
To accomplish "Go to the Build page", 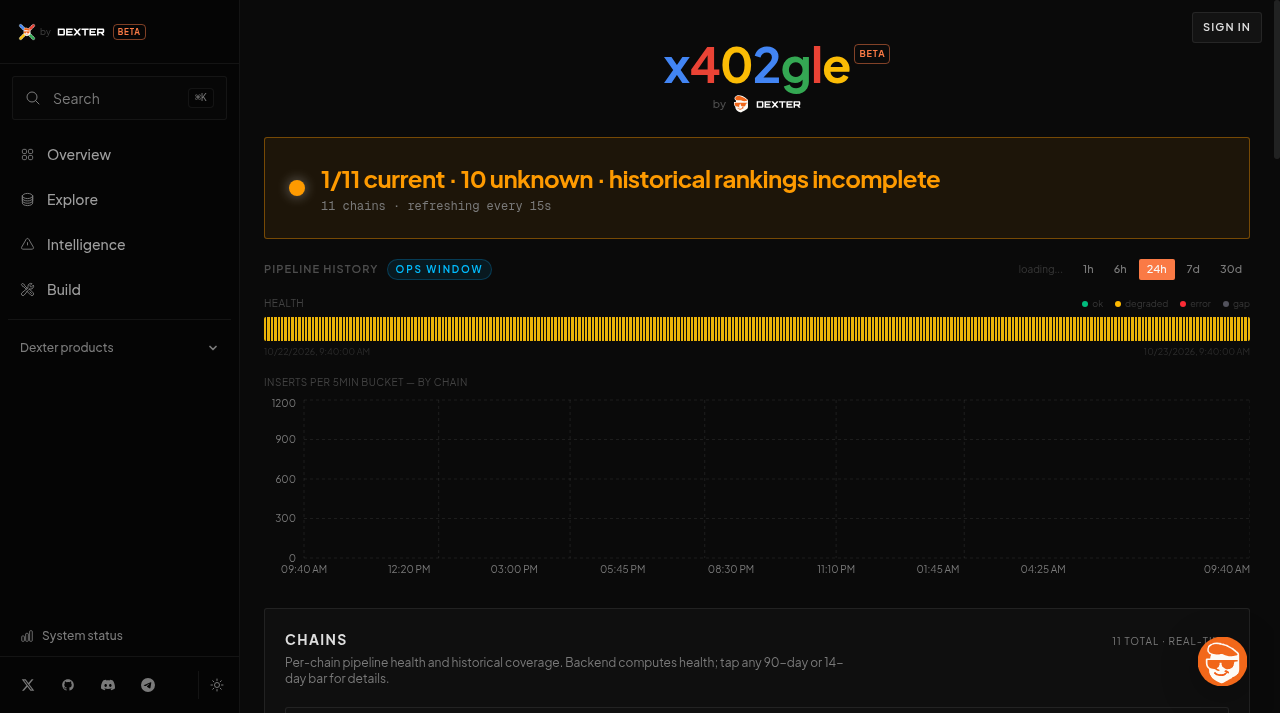I will click(119, 289).
